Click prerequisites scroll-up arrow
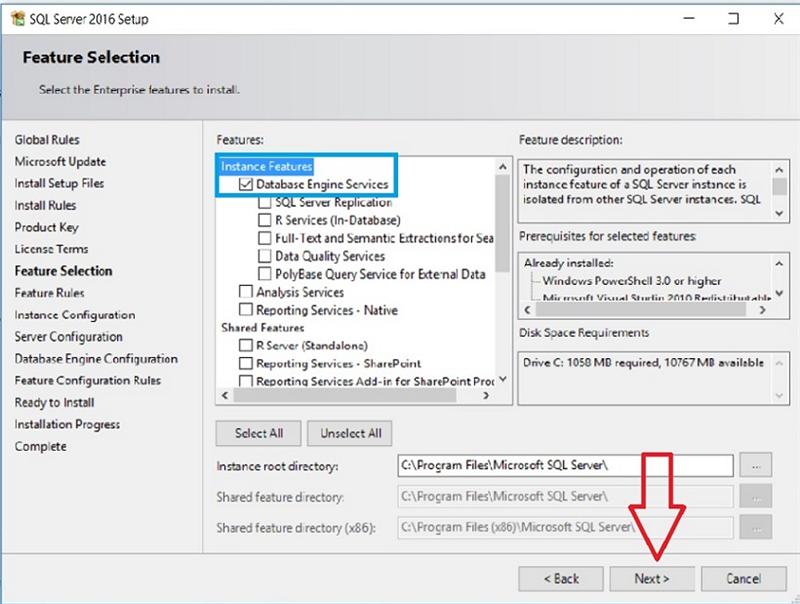The image size is (800, 604). (x=779, y=263)
